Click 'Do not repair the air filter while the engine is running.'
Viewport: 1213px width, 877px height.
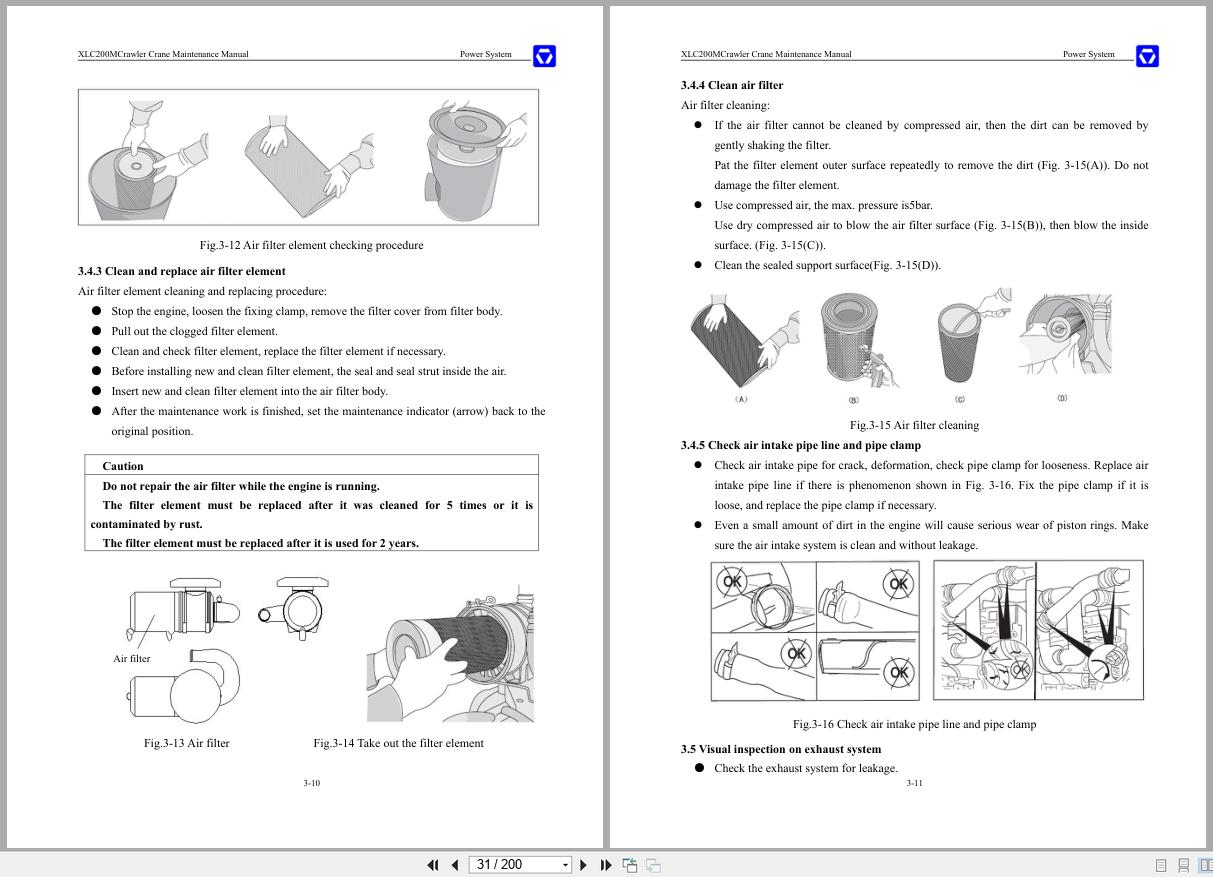241,486
